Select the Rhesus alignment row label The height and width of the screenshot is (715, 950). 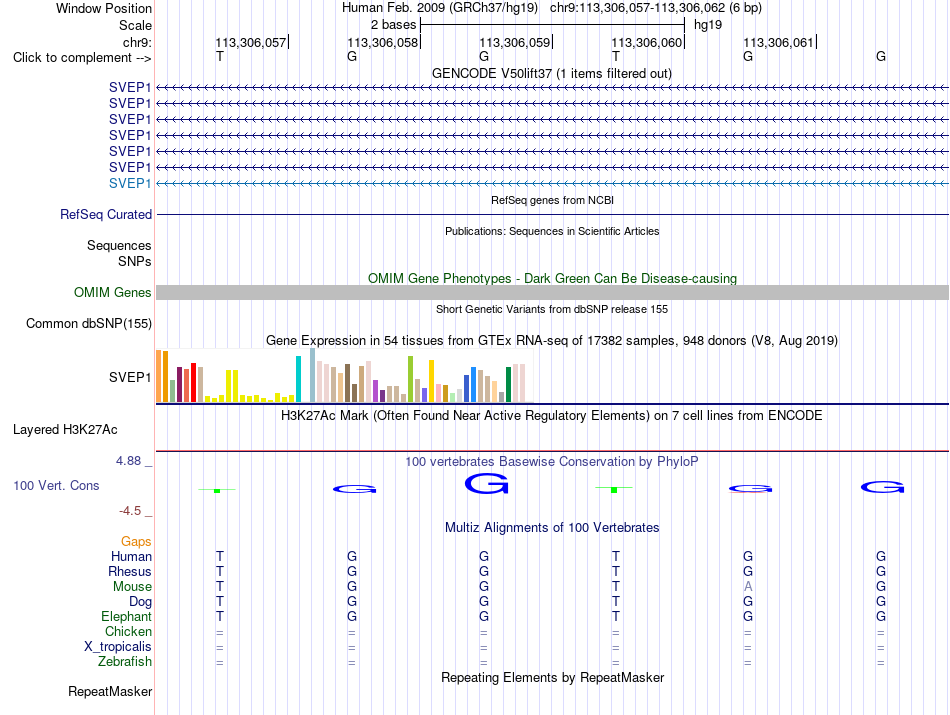click(x=130, y=571)
